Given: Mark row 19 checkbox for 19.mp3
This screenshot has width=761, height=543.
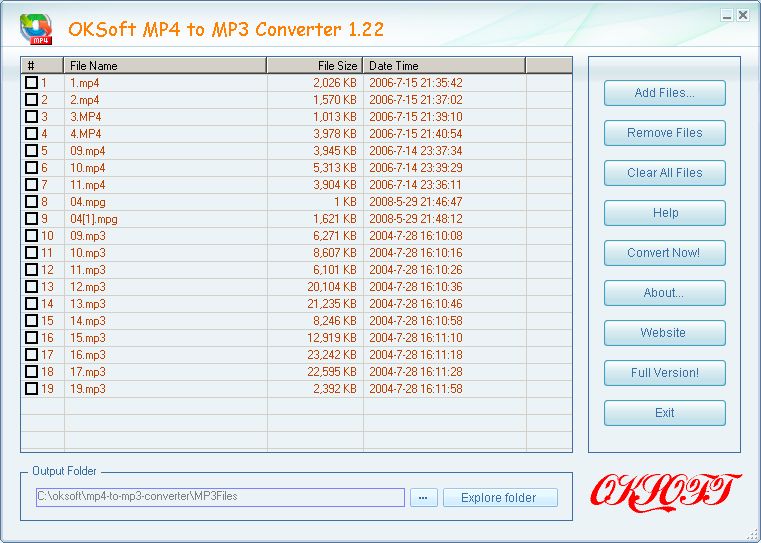Looking at the screenshot, I should (x=32, y=388).
